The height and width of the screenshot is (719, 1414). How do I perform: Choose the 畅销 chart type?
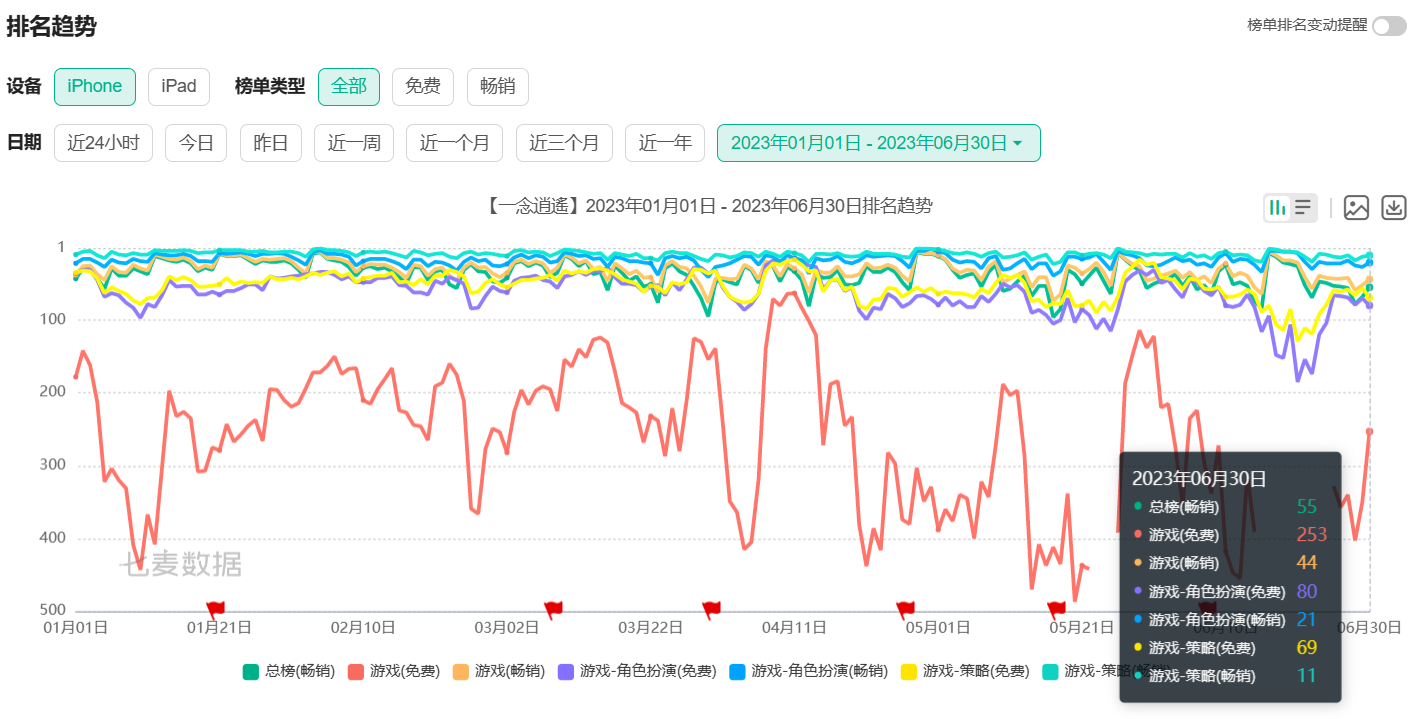pos(497,87)
